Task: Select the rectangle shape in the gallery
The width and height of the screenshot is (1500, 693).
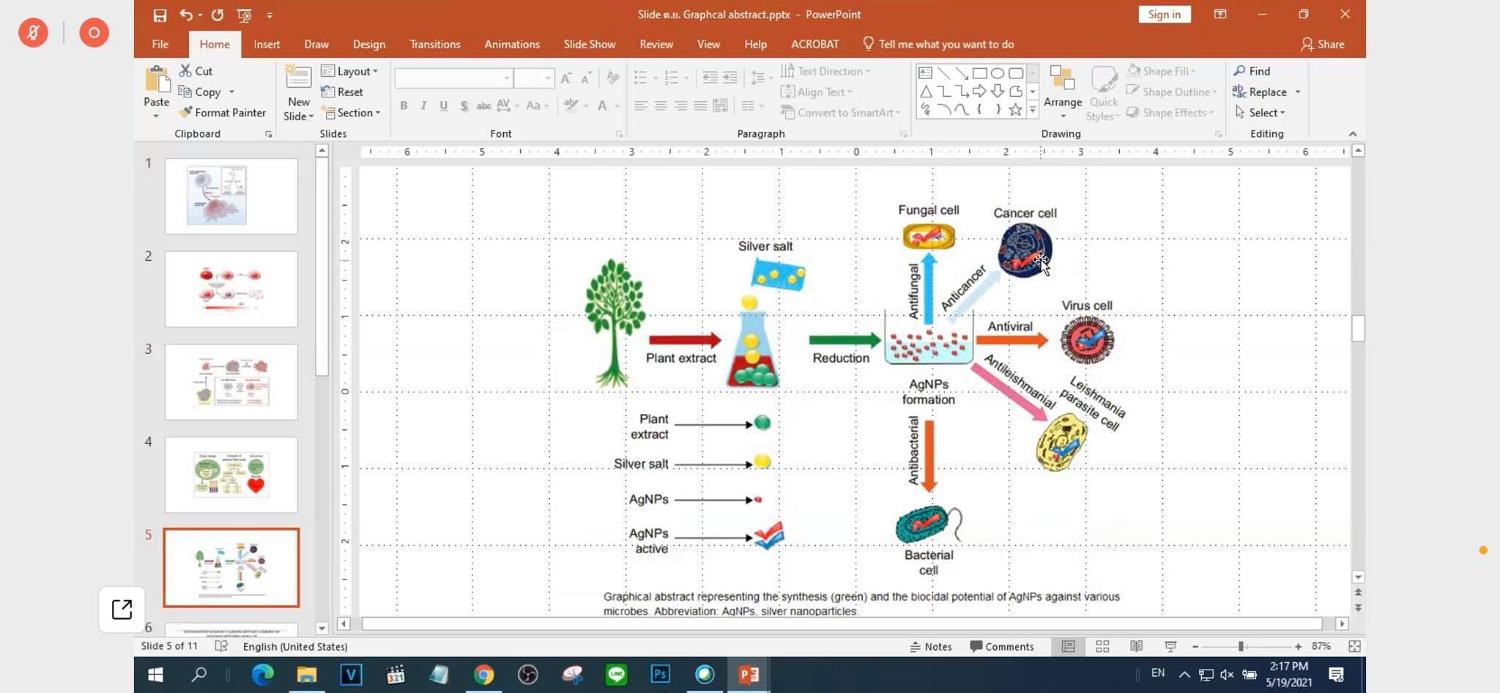Action: (980, 73)
